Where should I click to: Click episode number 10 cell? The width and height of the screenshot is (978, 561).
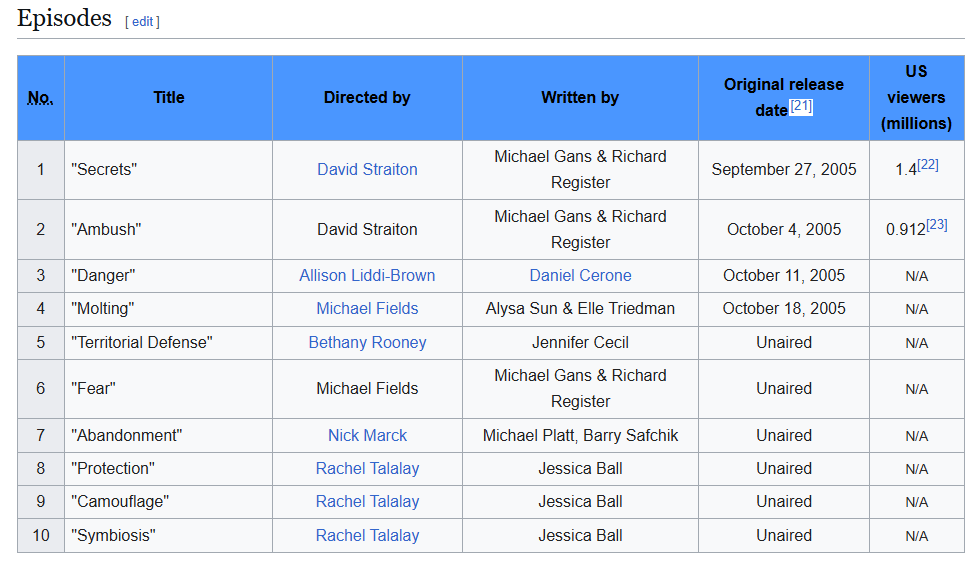[x=41, y=535]
